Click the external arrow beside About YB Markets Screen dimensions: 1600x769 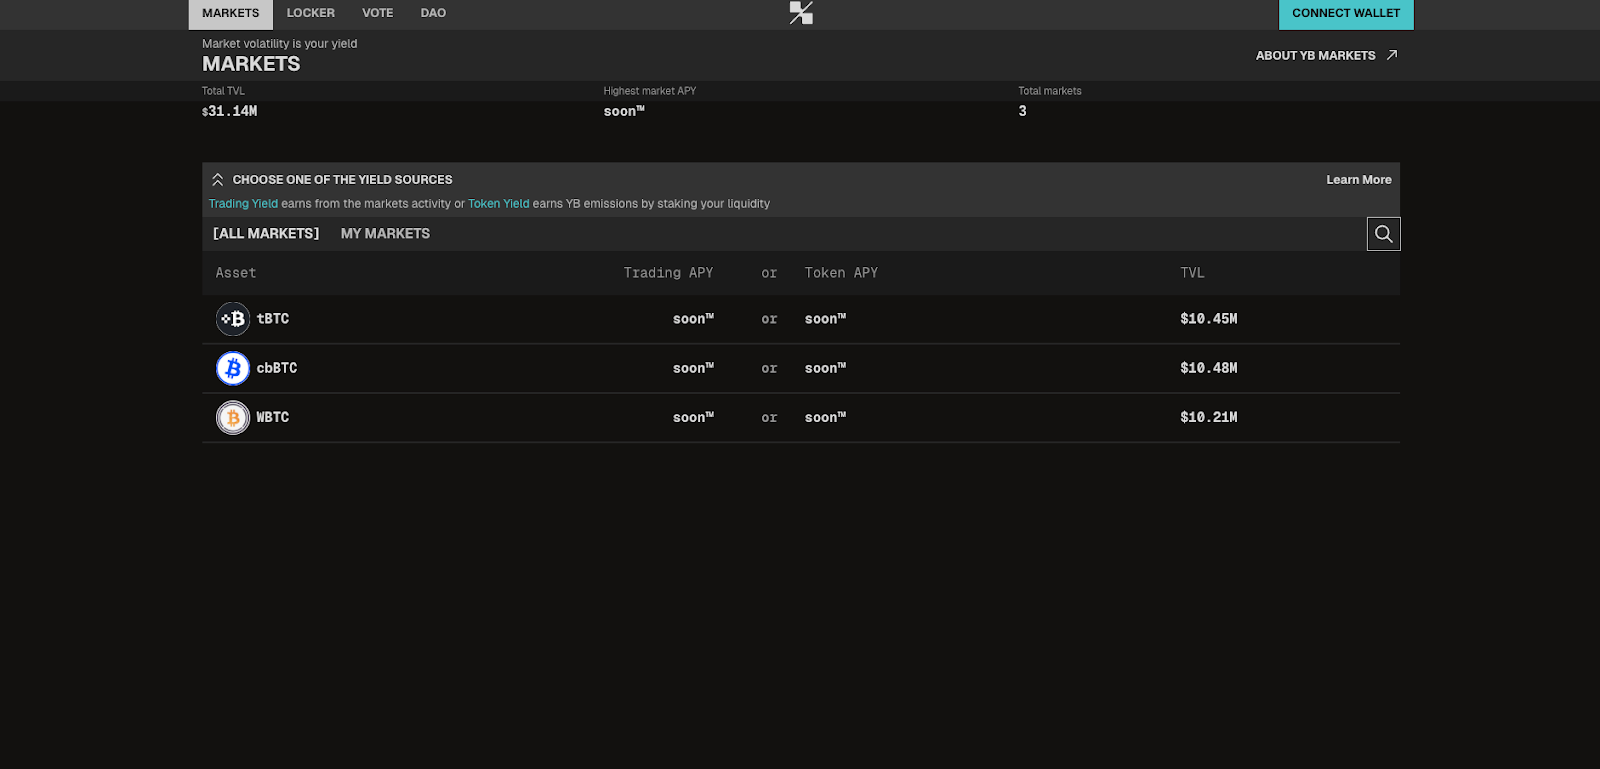coord(1391,55)
